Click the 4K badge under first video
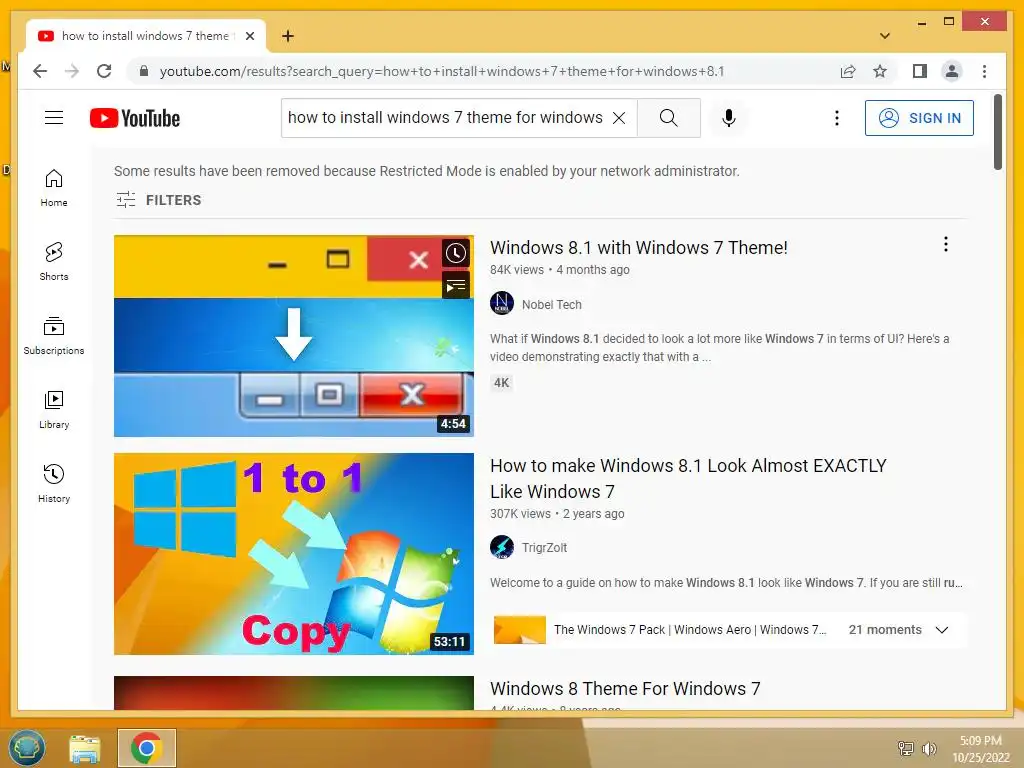Screen dimensions: 1024x768 (501, 383)
